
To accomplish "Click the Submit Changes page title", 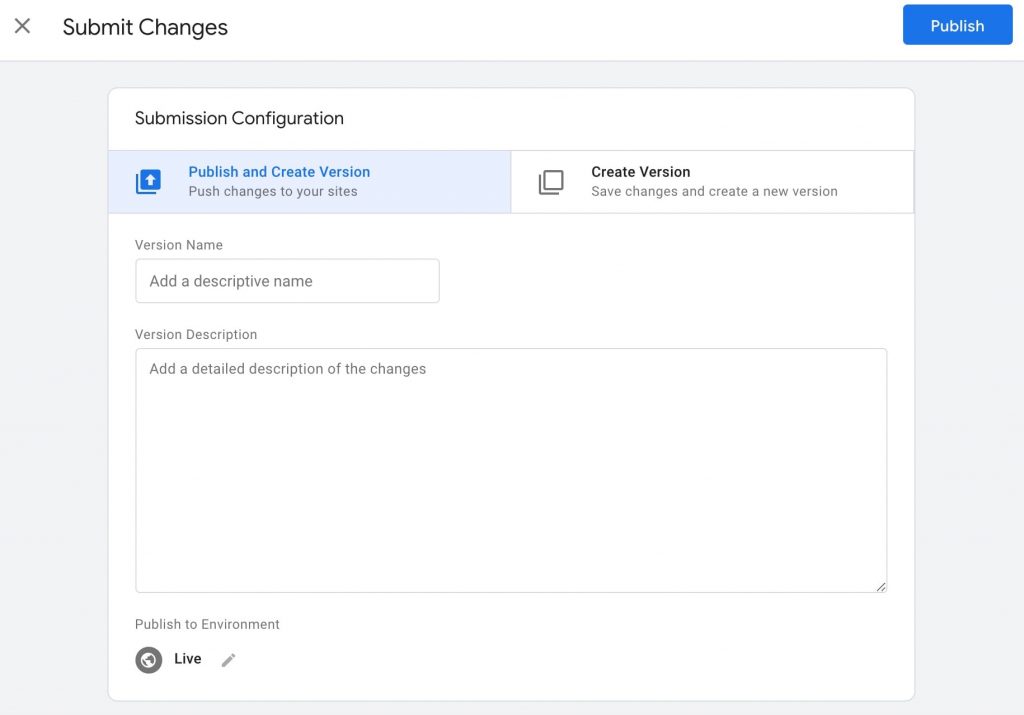I will click(145, 27).
